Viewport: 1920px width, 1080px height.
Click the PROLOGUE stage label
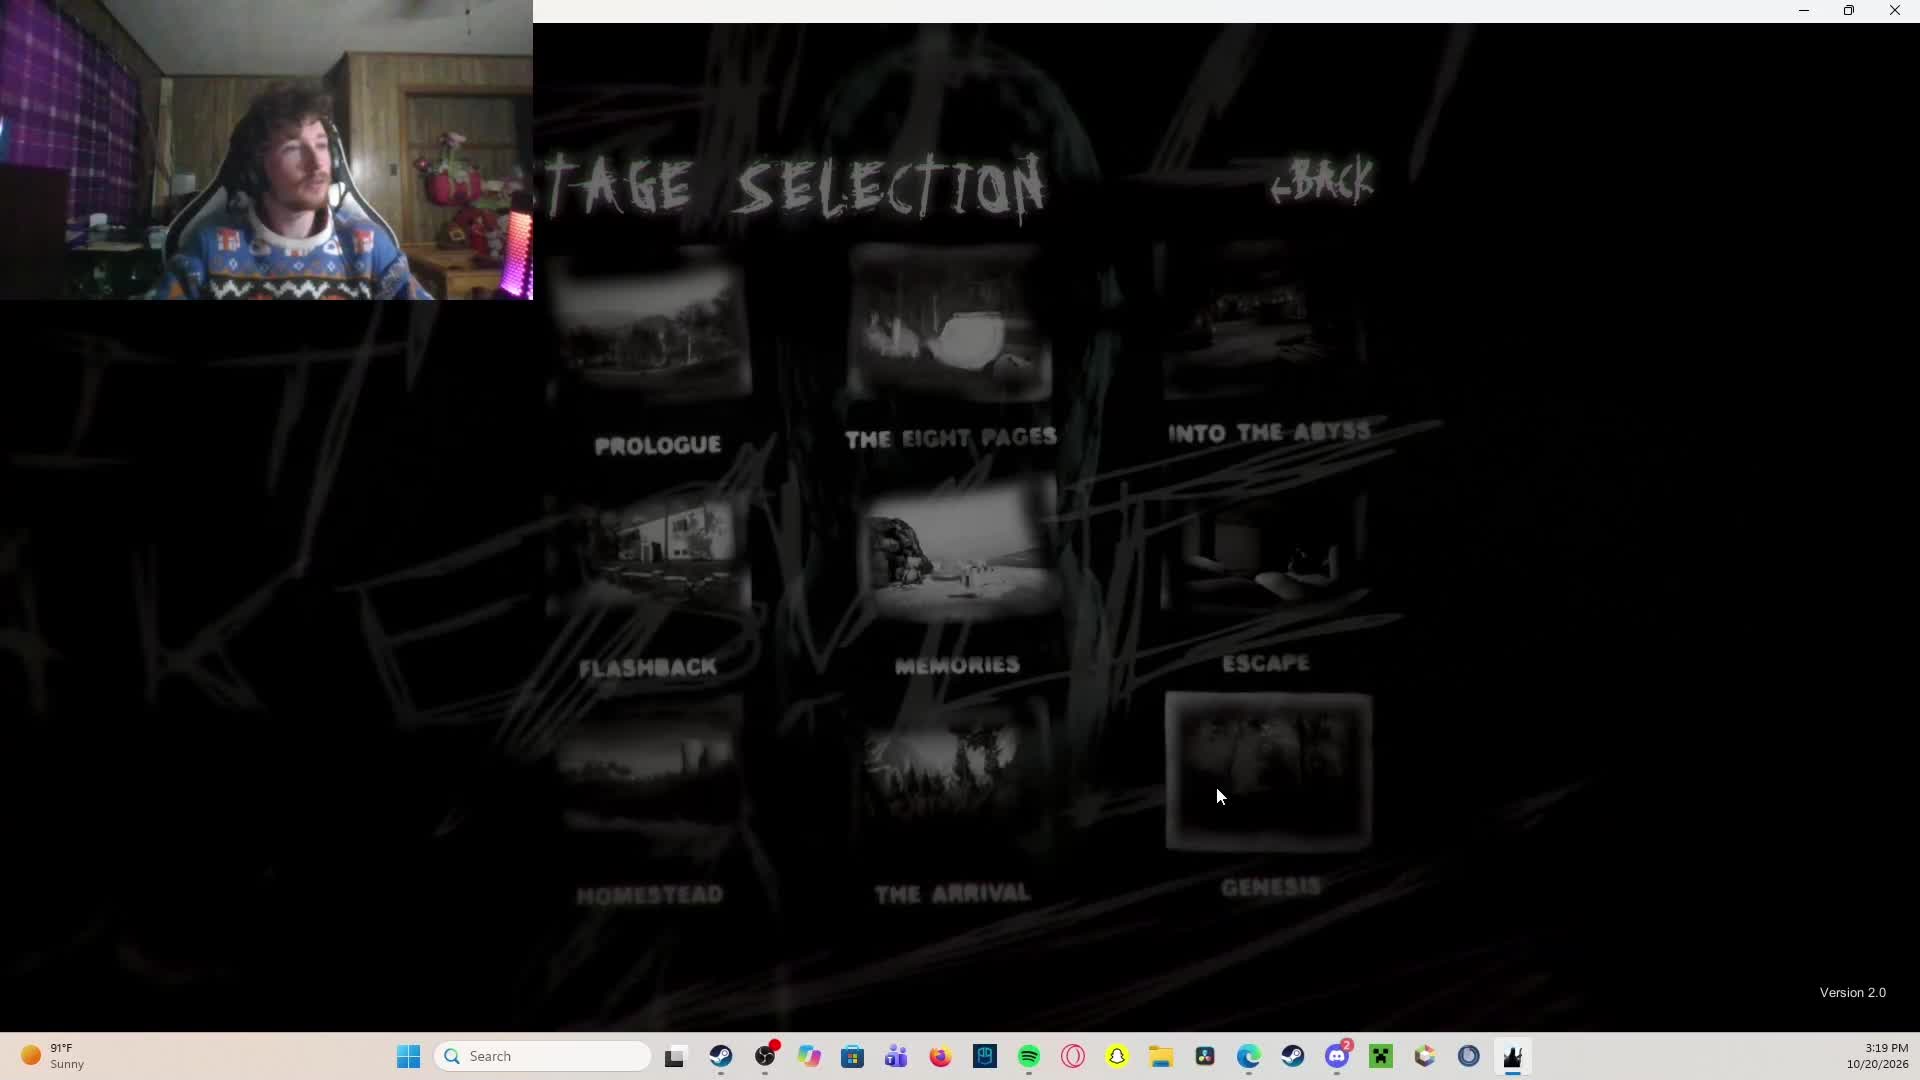pos(657,445)
